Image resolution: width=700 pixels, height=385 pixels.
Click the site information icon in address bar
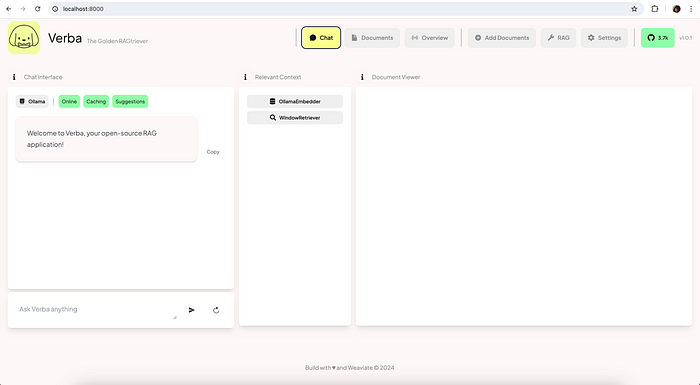tap(55, 9)
